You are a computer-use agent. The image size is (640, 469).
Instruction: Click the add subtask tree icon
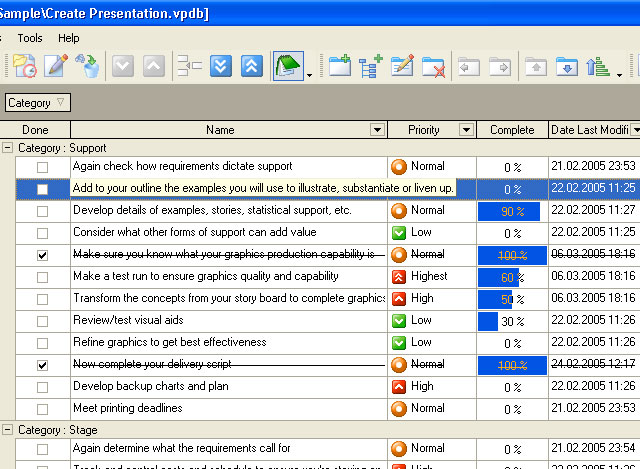click(x=371, y=67)
